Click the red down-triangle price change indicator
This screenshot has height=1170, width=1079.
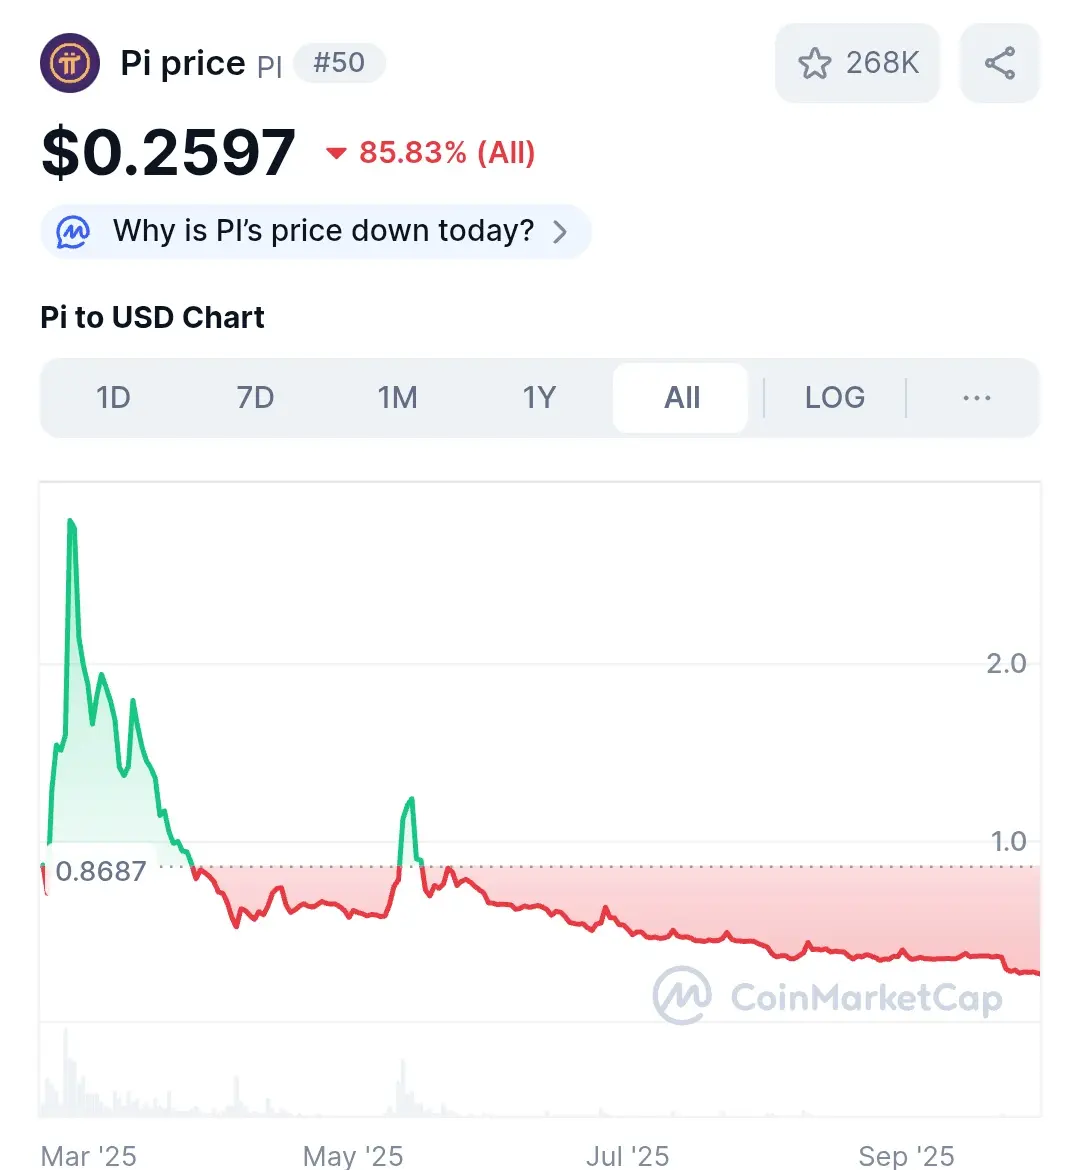click(337, 153)
